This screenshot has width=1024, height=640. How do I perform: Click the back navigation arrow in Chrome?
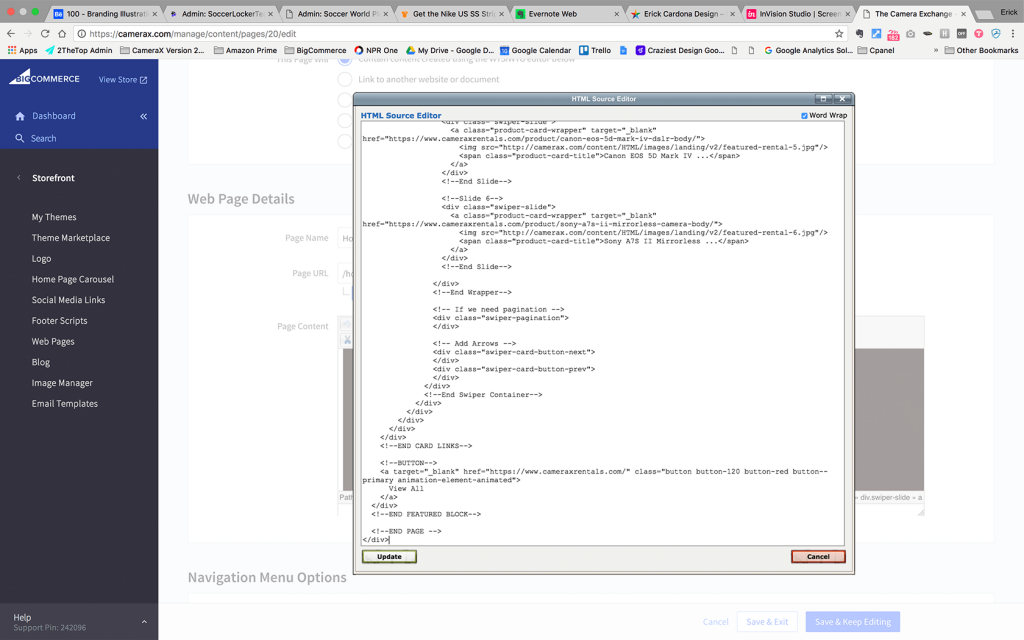tap(10, 33)
